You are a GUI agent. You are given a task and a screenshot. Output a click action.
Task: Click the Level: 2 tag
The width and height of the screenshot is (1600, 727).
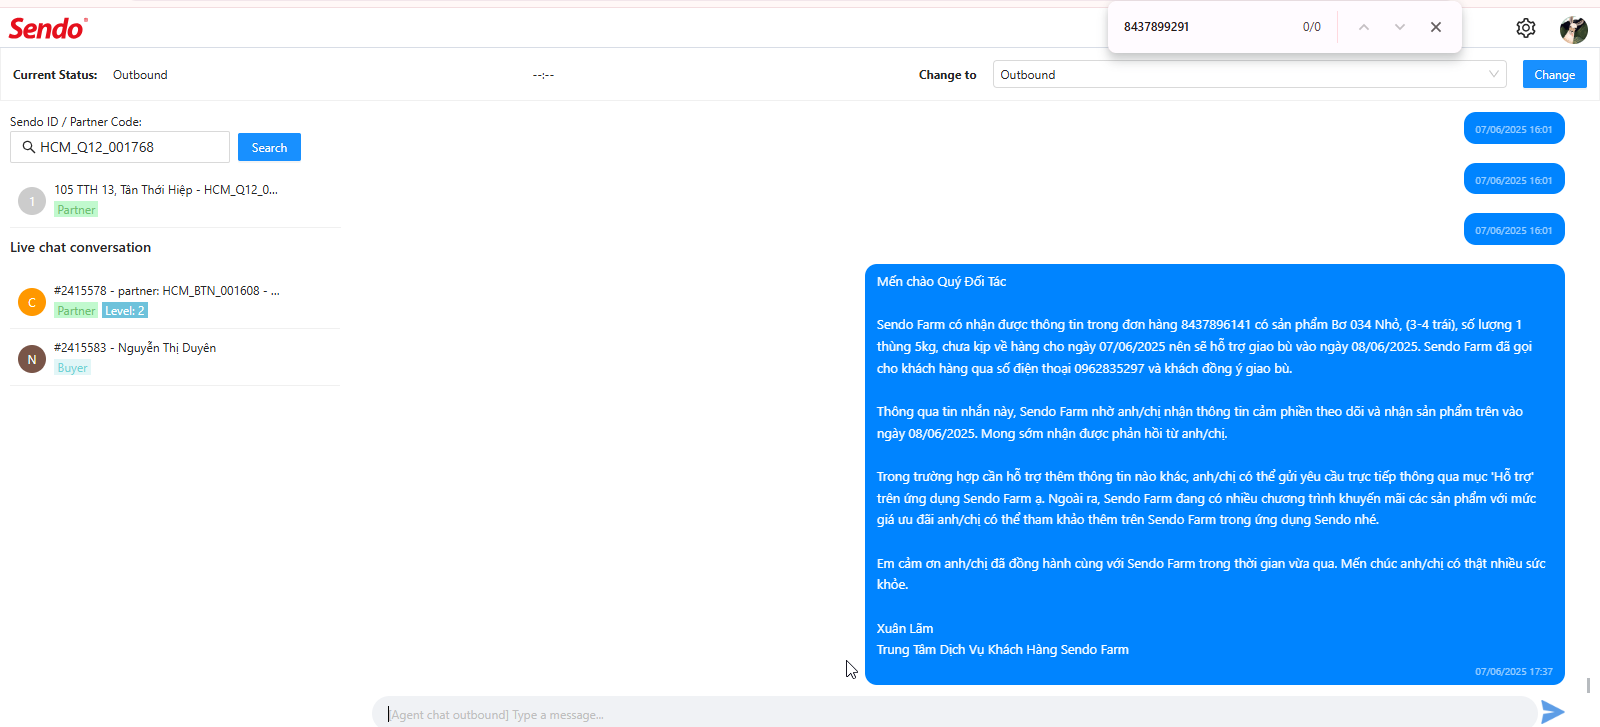pos(125,311)
